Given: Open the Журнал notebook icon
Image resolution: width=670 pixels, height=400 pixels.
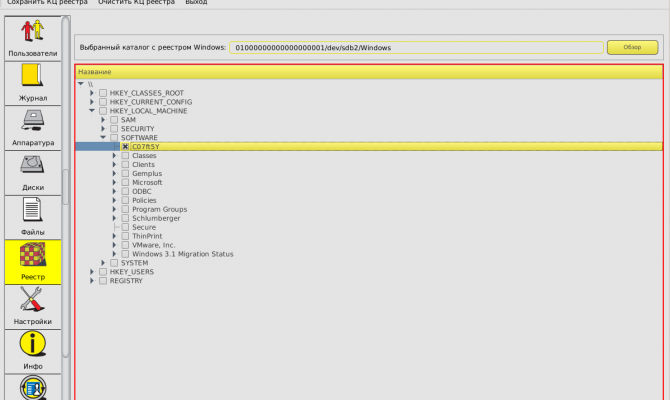Looking at the screenshot, I should point(32,76).
